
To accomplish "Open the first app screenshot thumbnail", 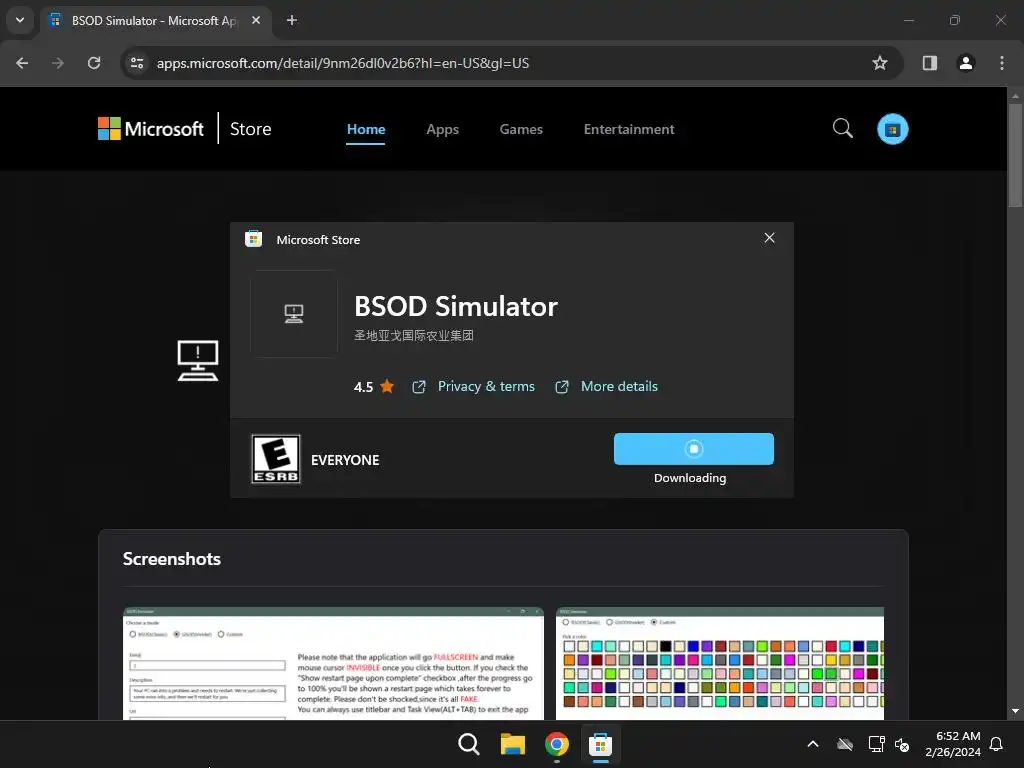I will [x=333, y=664].
